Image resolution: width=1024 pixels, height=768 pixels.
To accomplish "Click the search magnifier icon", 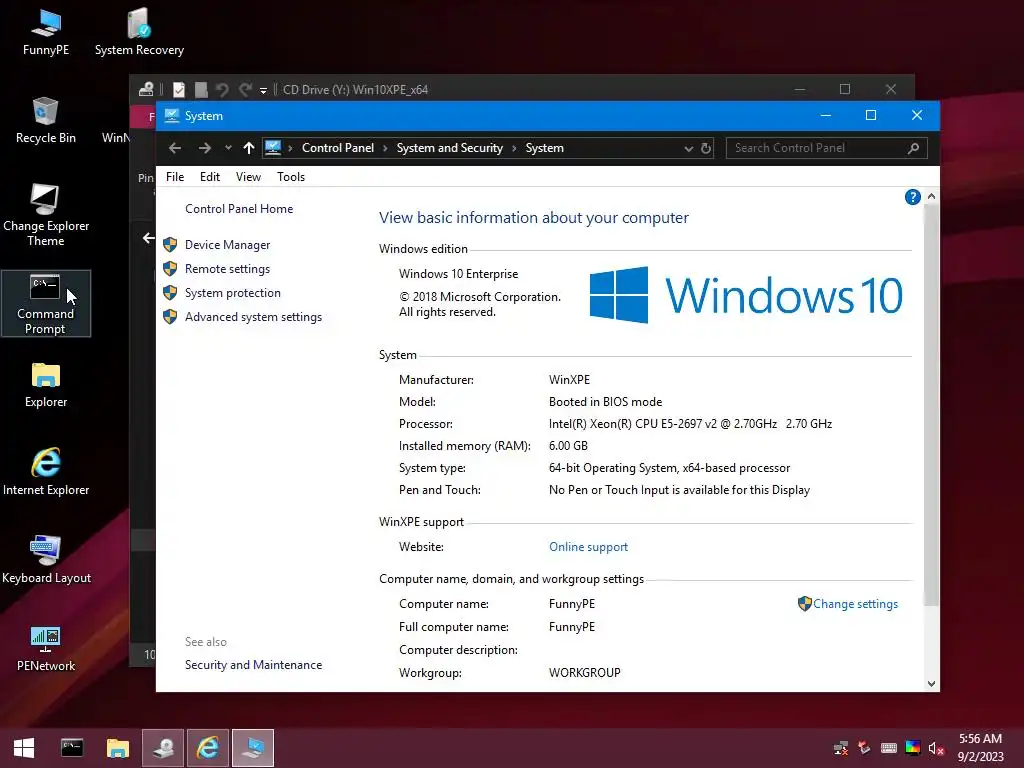I will (x=914, y=148).
